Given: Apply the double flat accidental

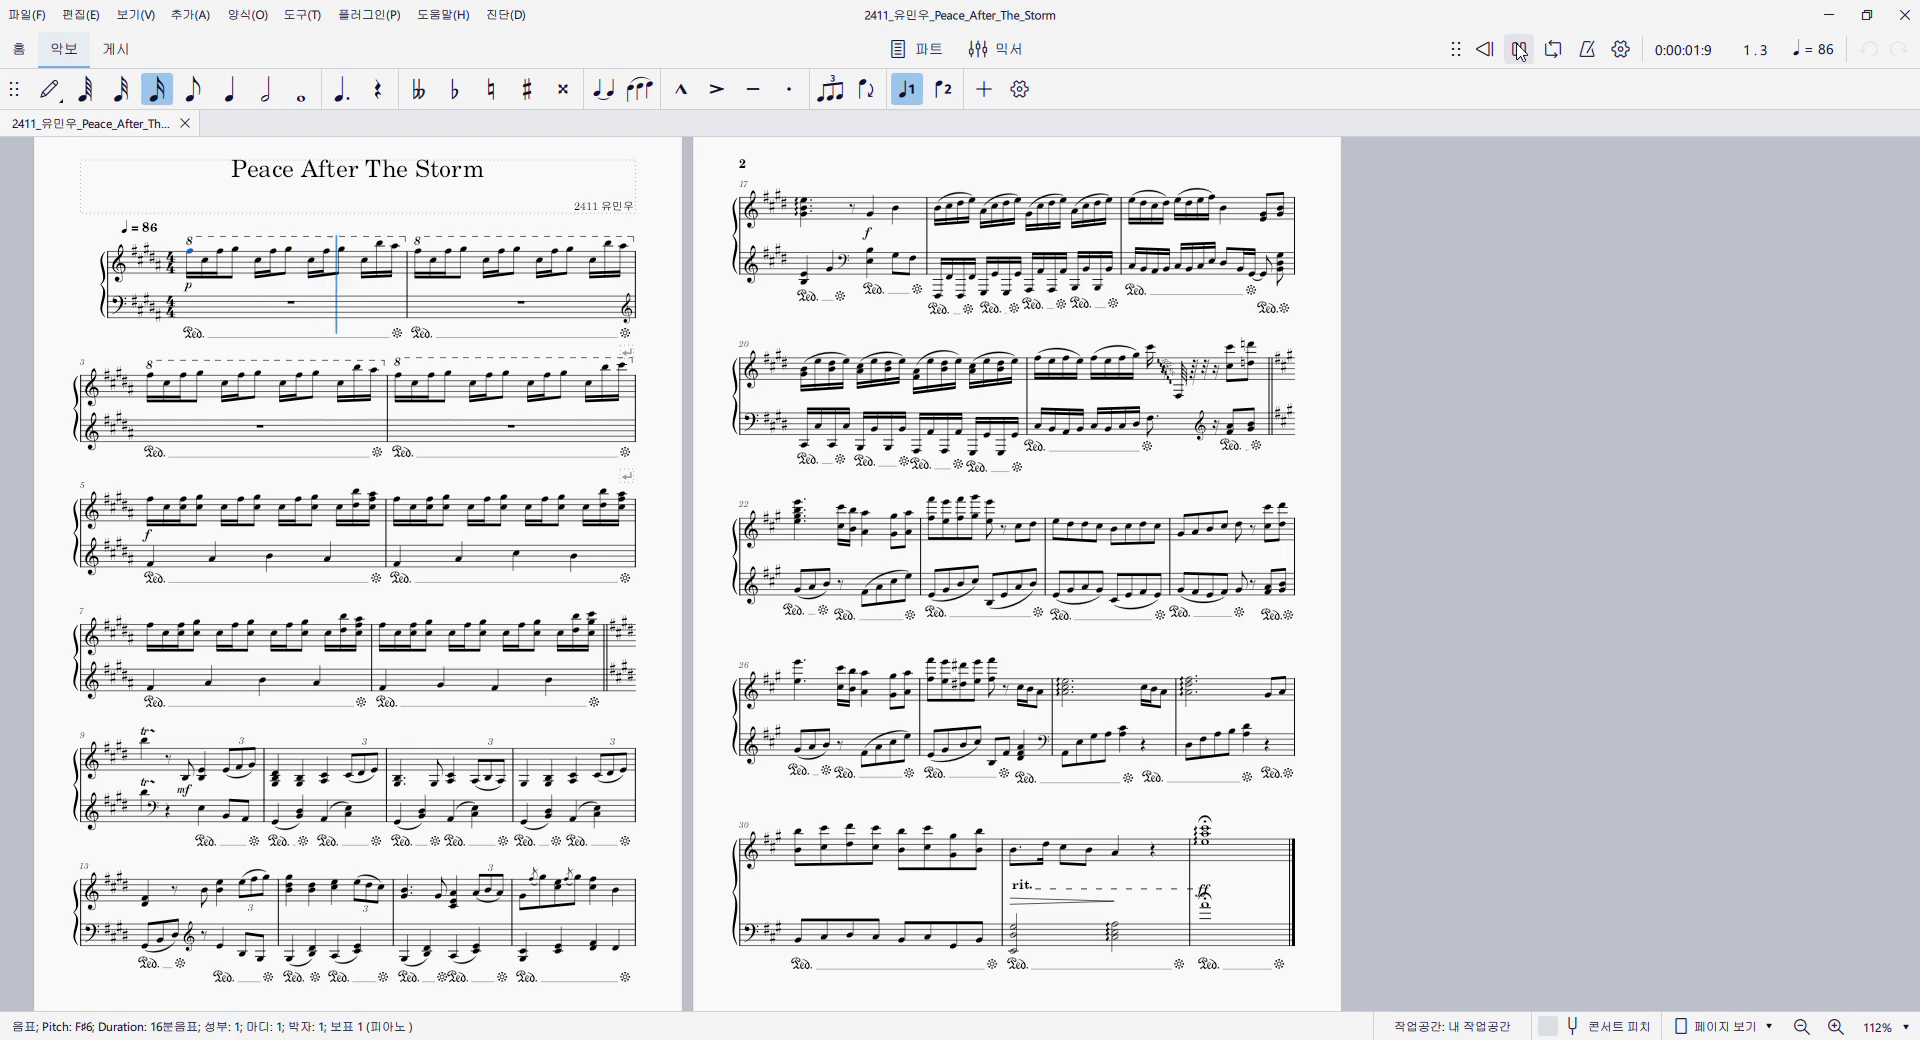Looking at the screenshot, I should 418,90.
